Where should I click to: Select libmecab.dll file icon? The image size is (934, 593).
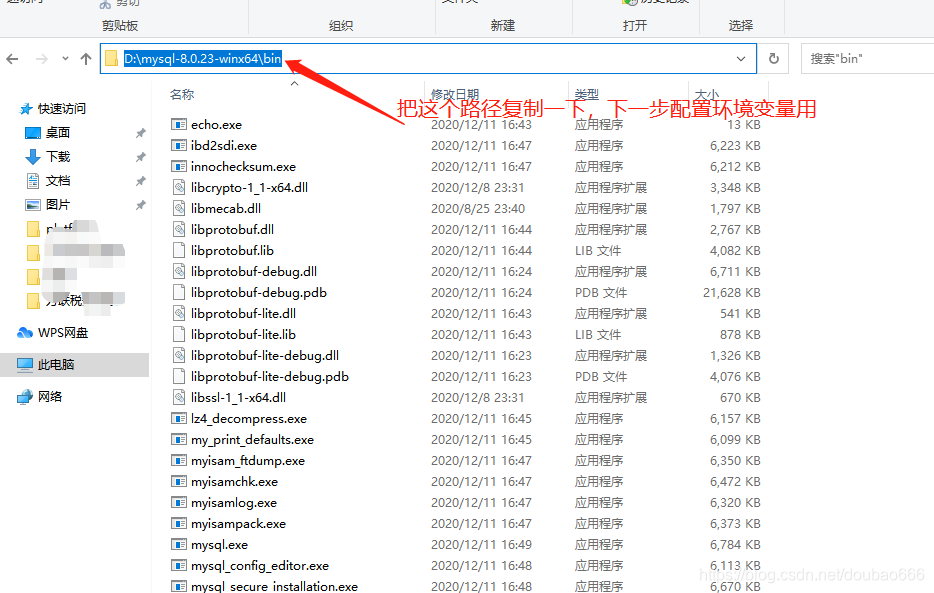[x=179, y=208]
